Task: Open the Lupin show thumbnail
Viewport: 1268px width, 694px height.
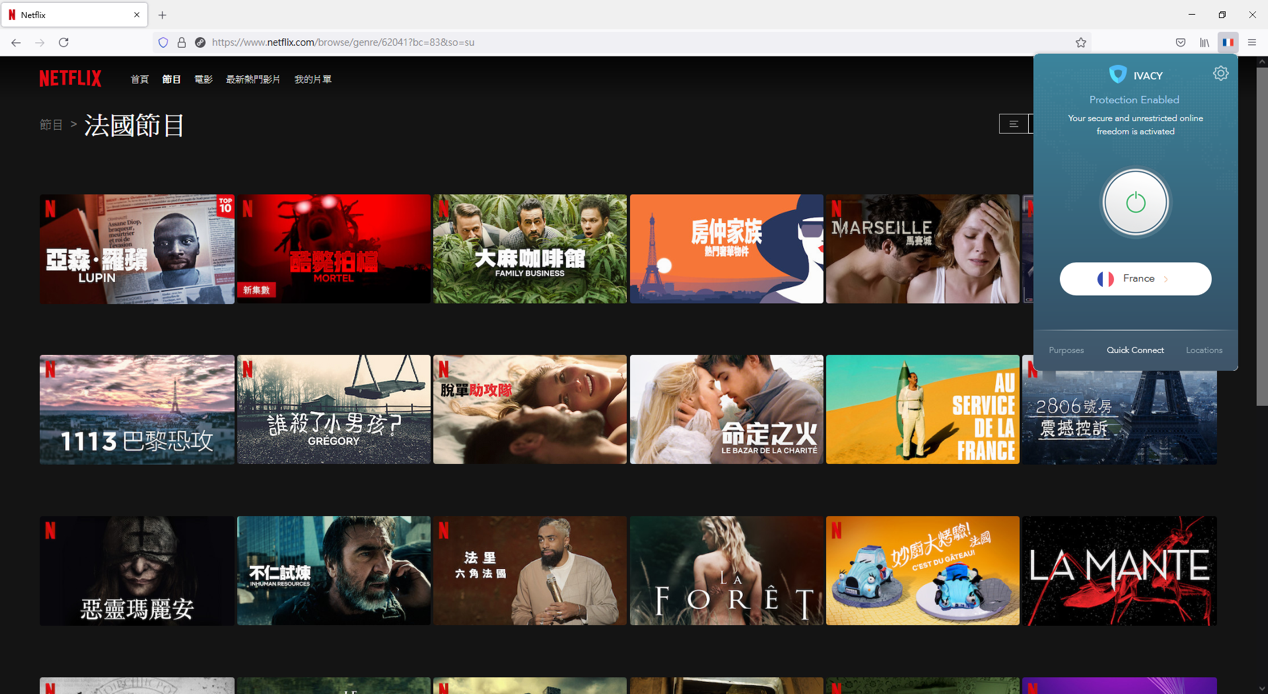Action: 137,249
